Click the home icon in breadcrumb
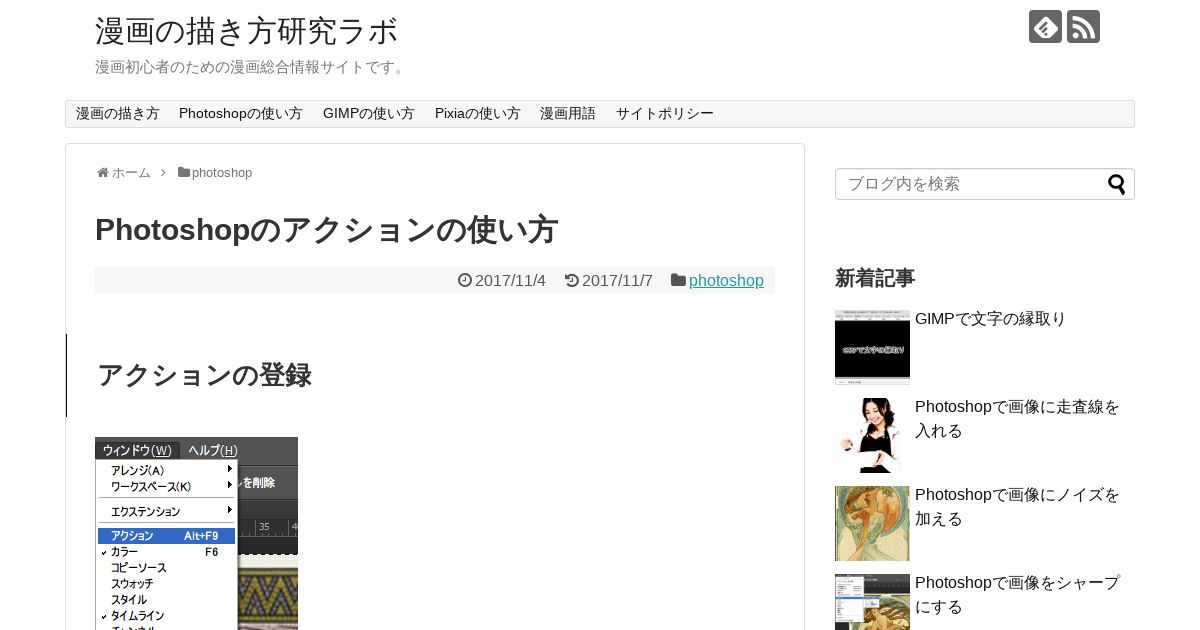The width and height of the screenshot is (1200, 630). [x=102, y=173]
